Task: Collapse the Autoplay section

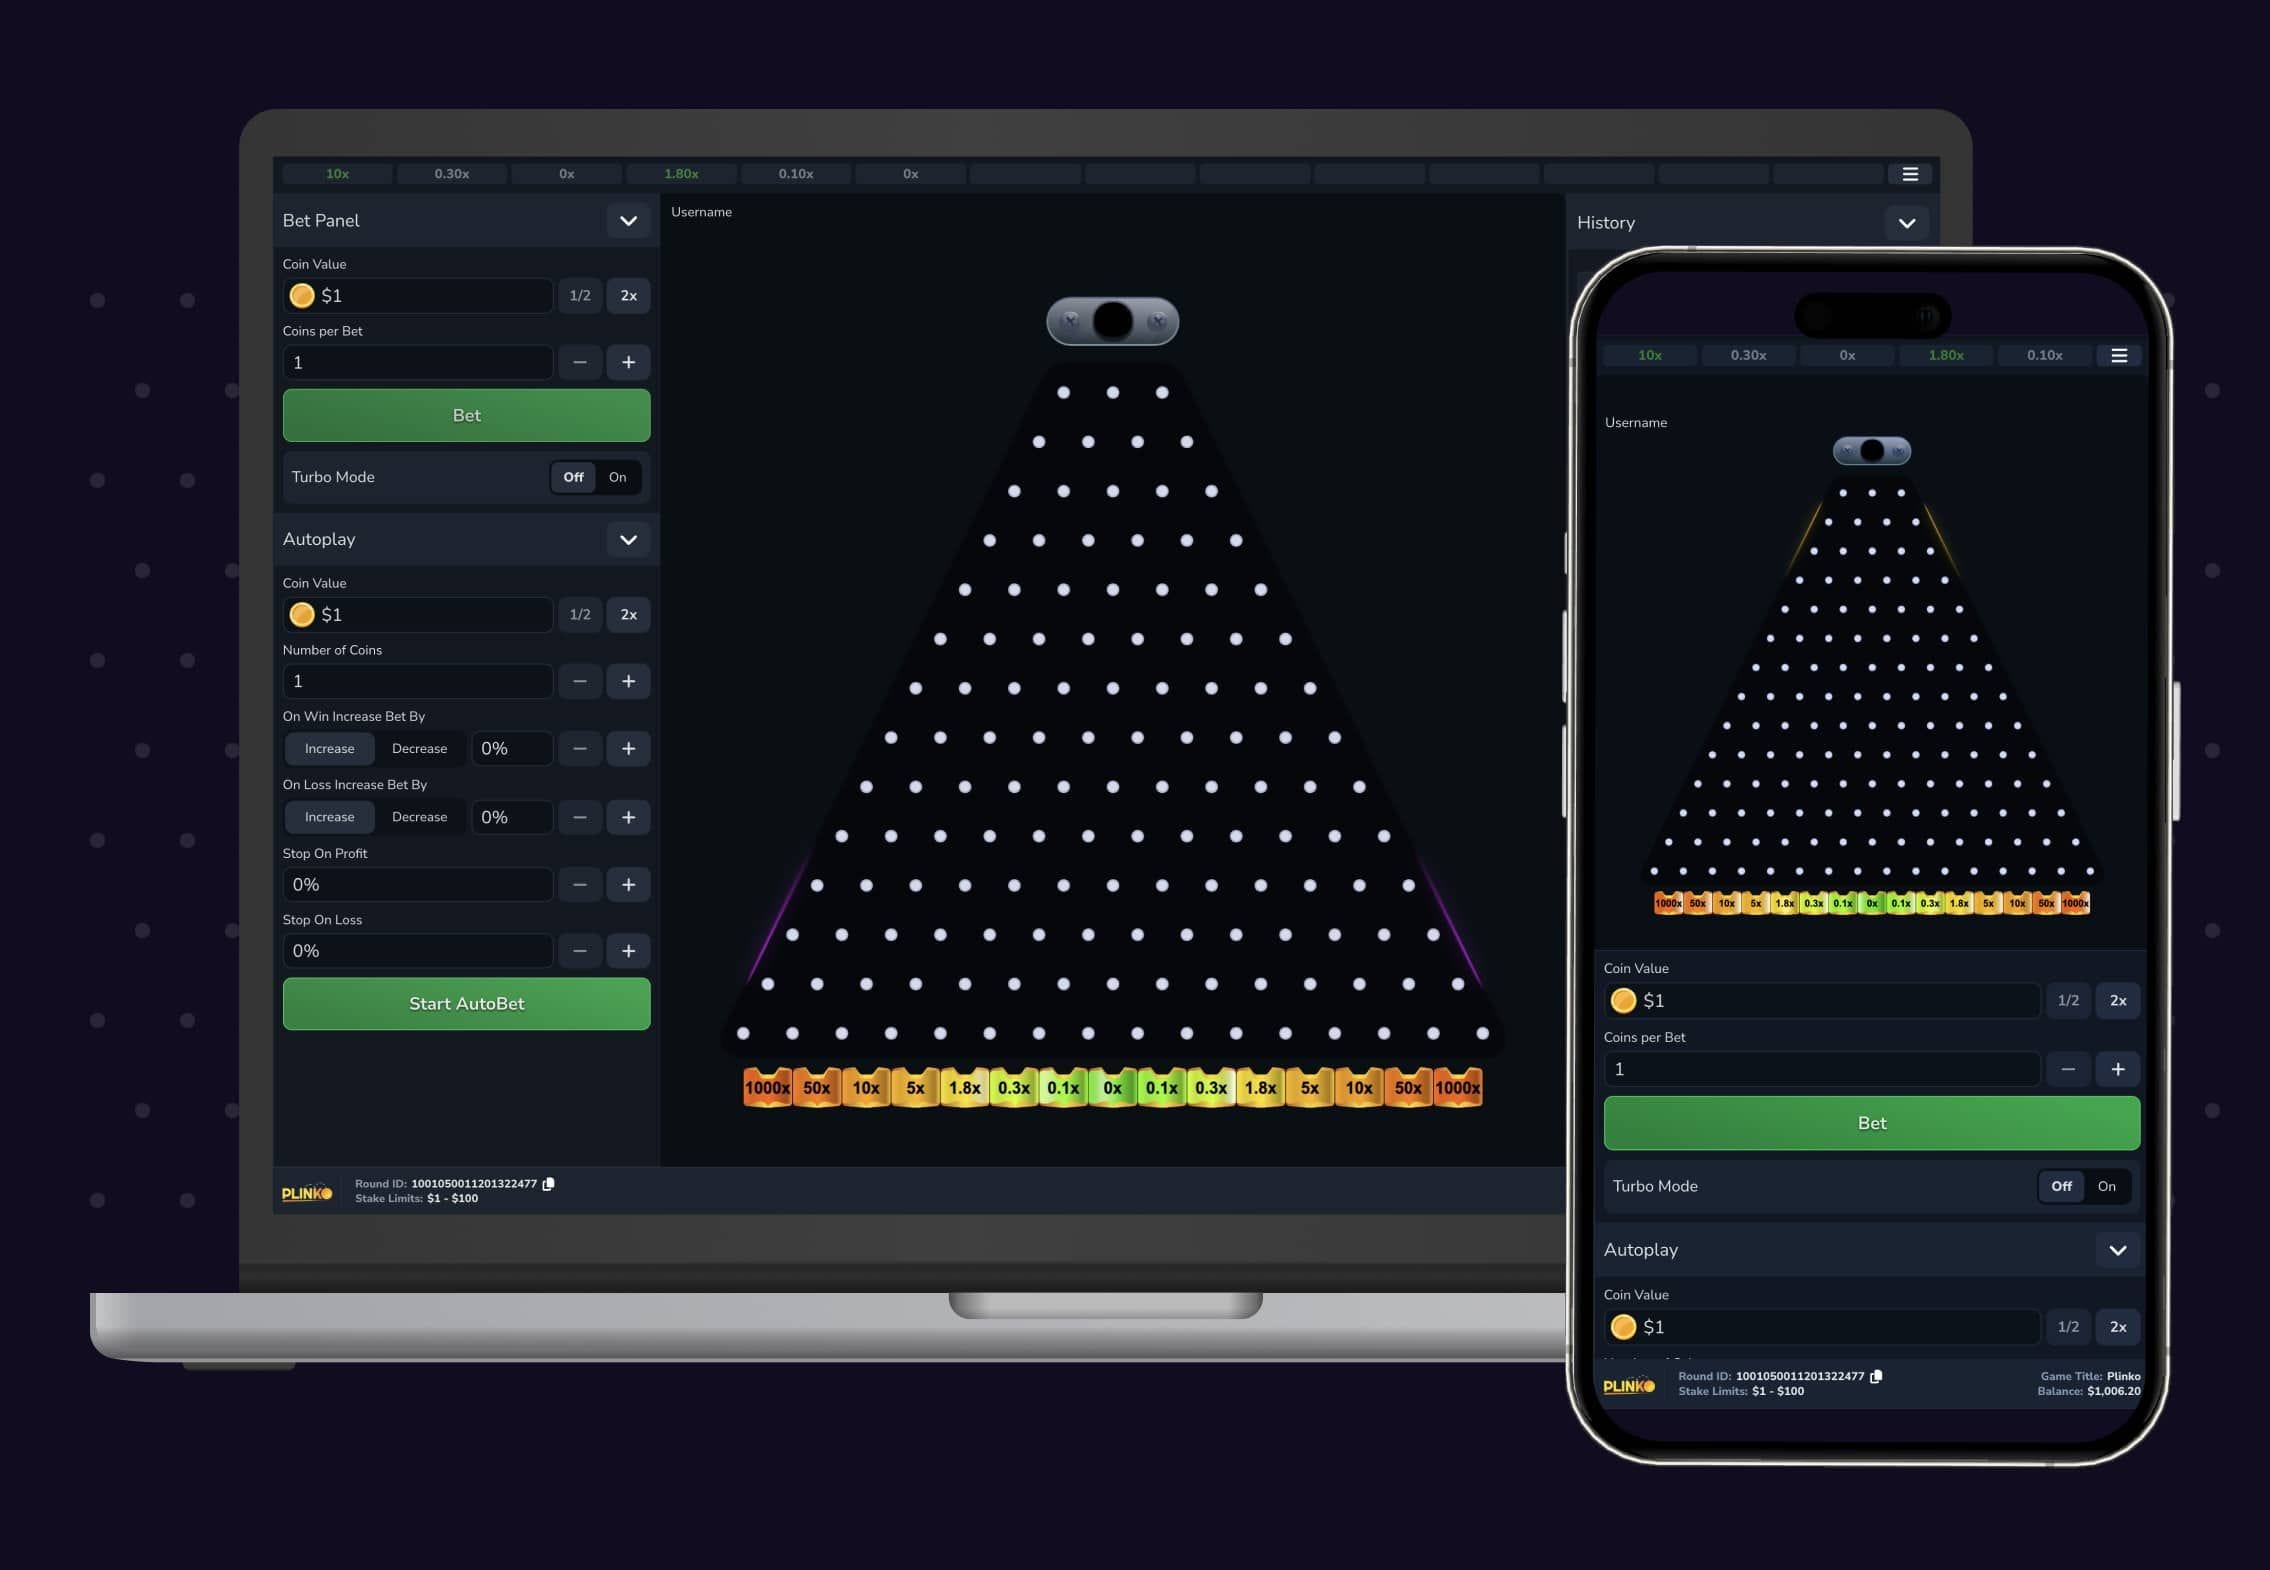Action: [x=629, y=539]
